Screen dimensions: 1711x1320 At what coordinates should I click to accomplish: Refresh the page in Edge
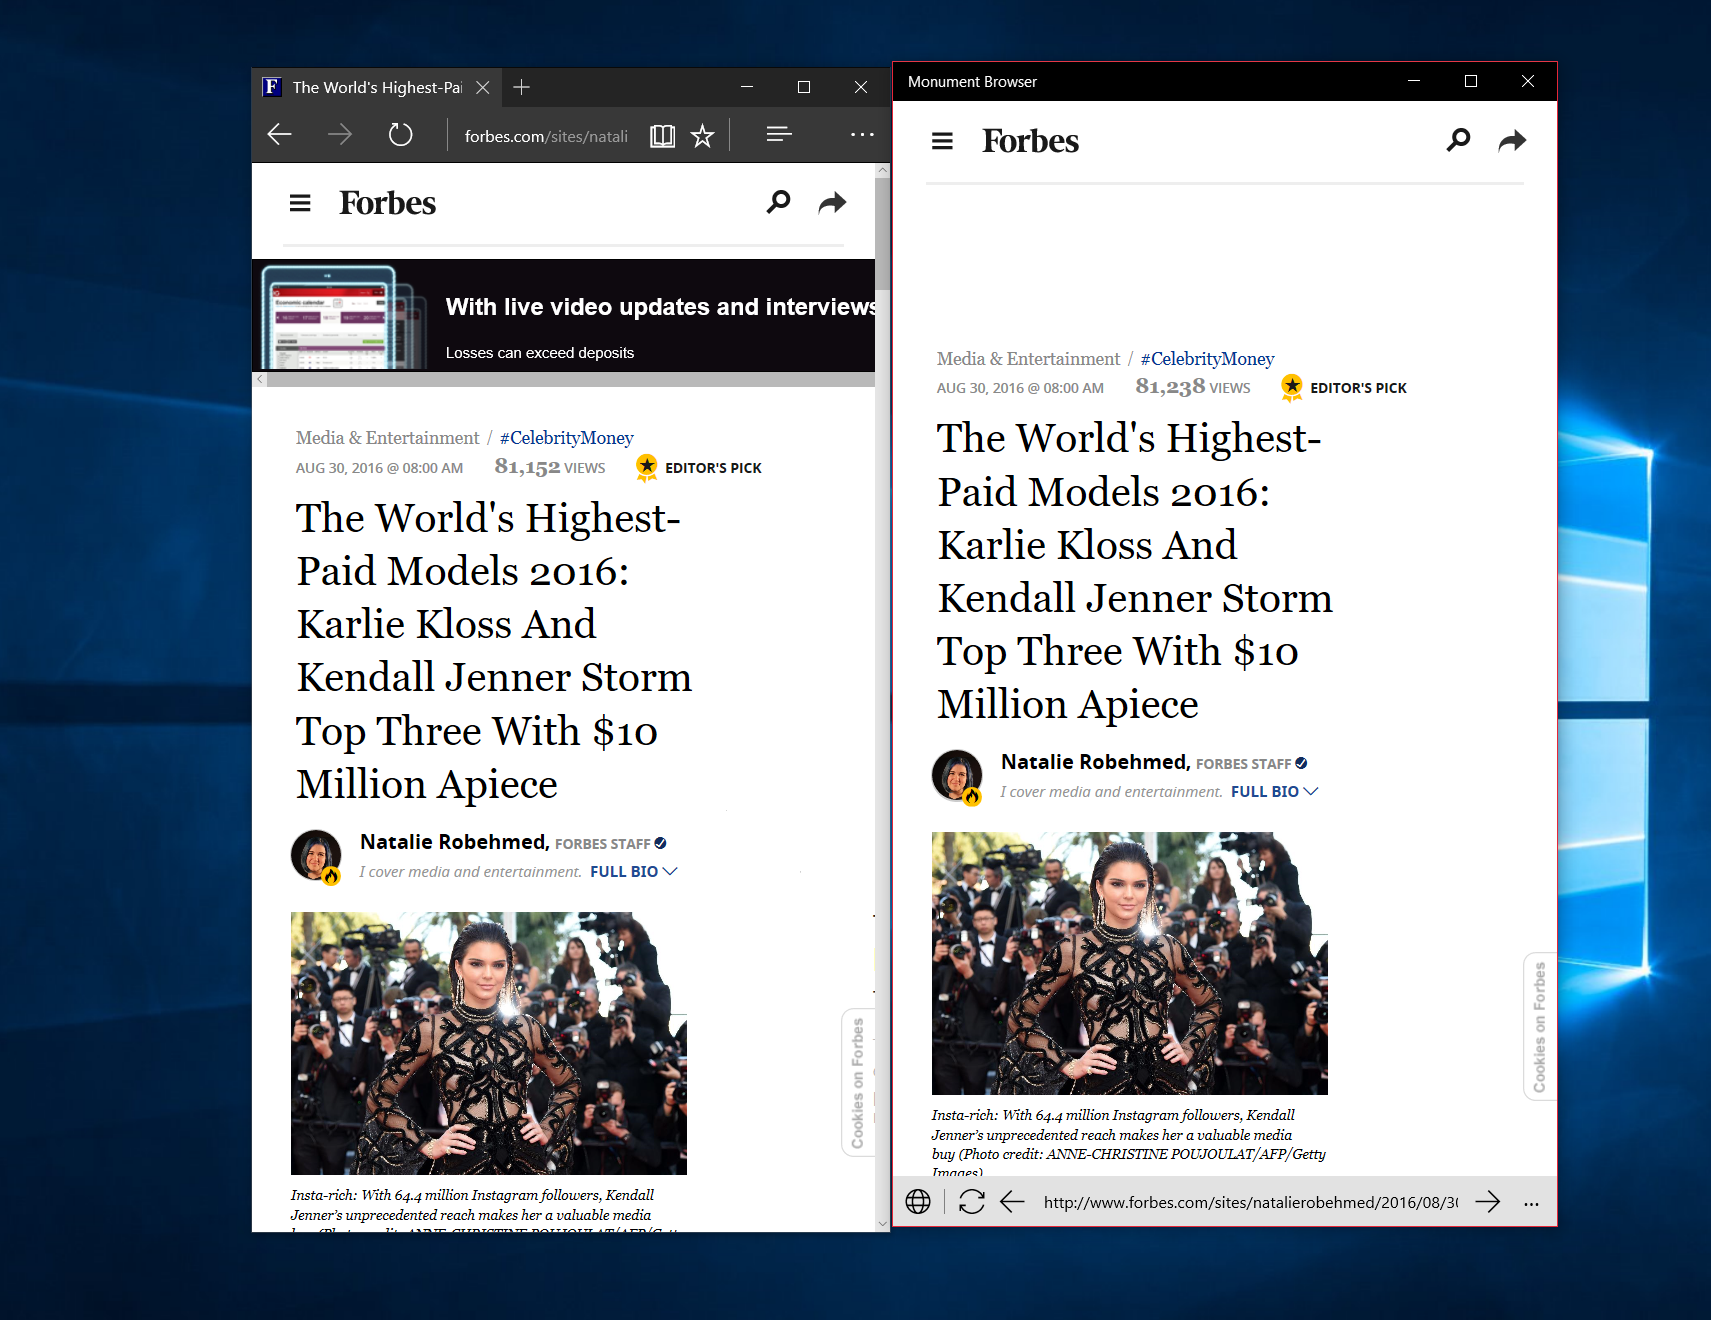[400, 134]
